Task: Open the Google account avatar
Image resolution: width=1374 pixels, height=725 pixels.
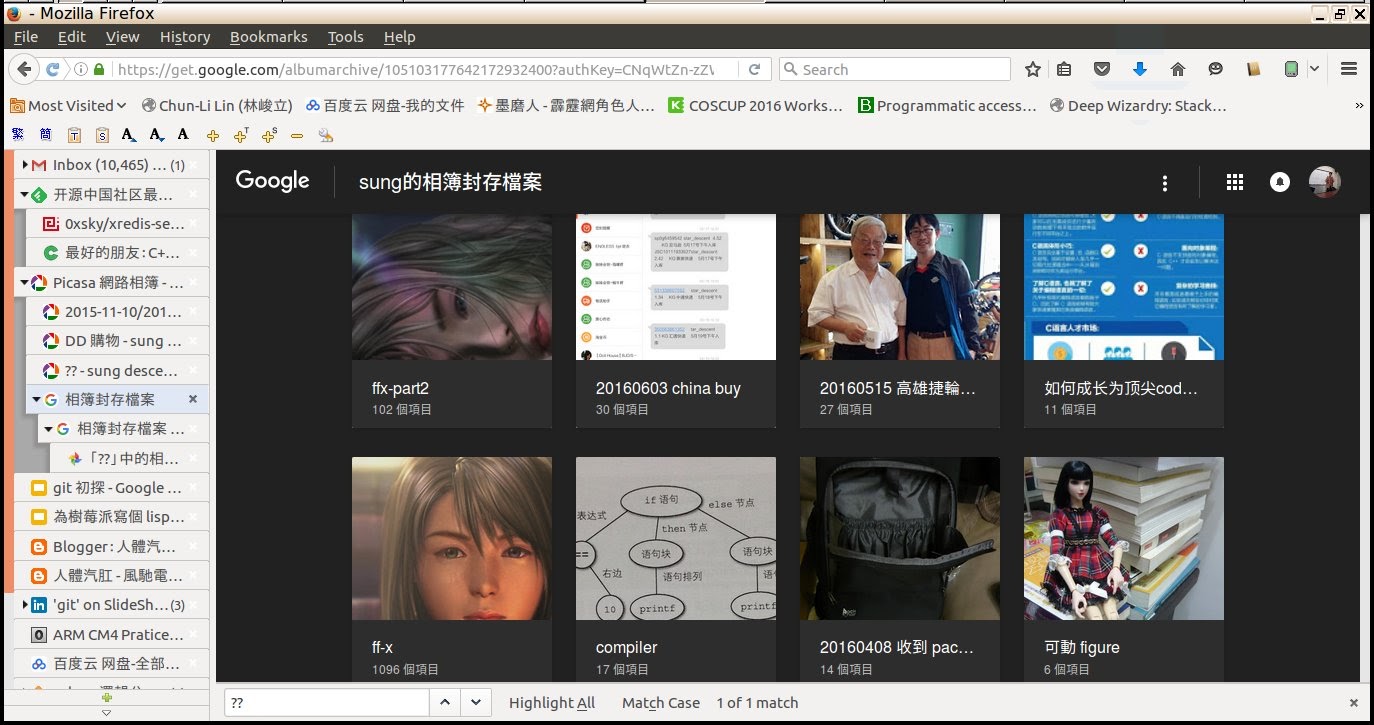Action: pyautogui.click(x=1325, y=181)
